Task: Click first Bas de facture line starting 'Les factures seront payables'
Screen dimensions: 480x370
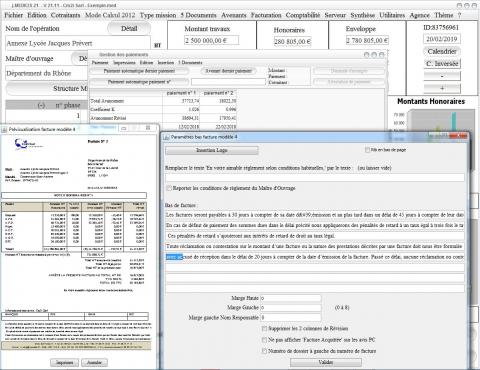Action: [315, 215]
